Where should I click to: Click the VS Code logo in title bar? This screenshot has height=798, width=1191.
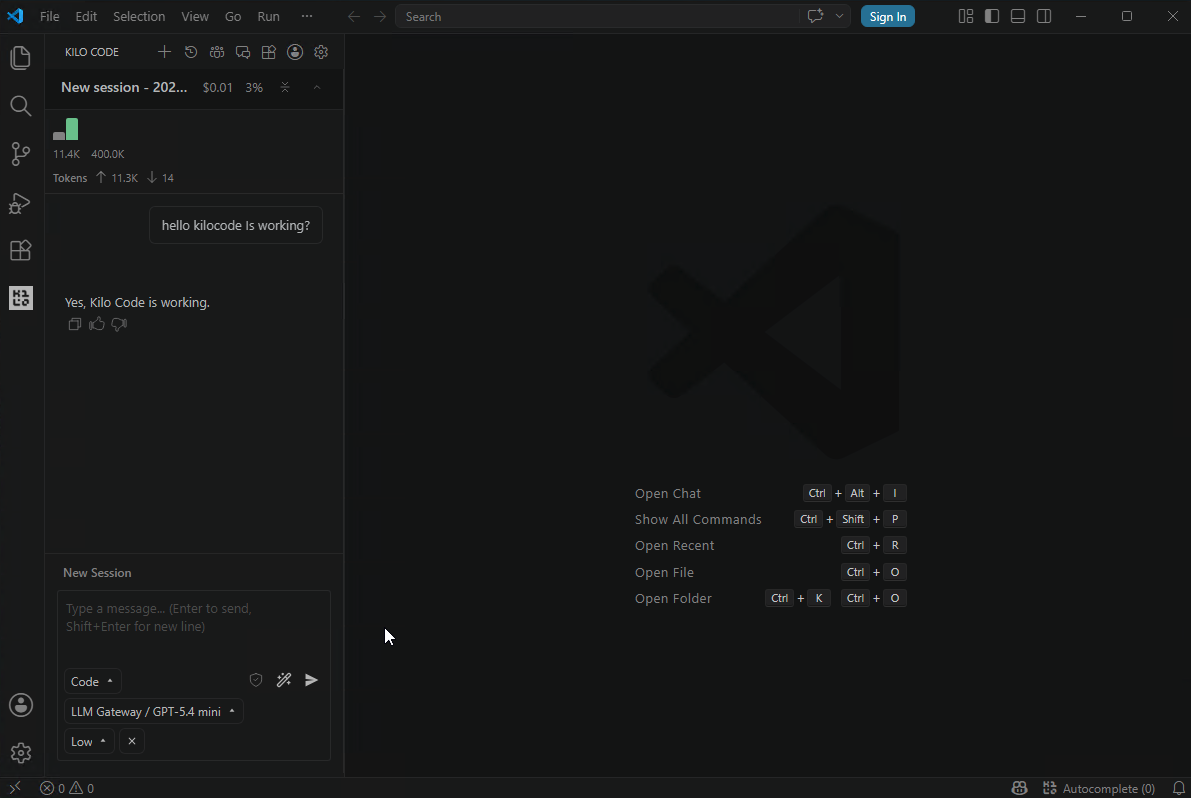(15, 16)
